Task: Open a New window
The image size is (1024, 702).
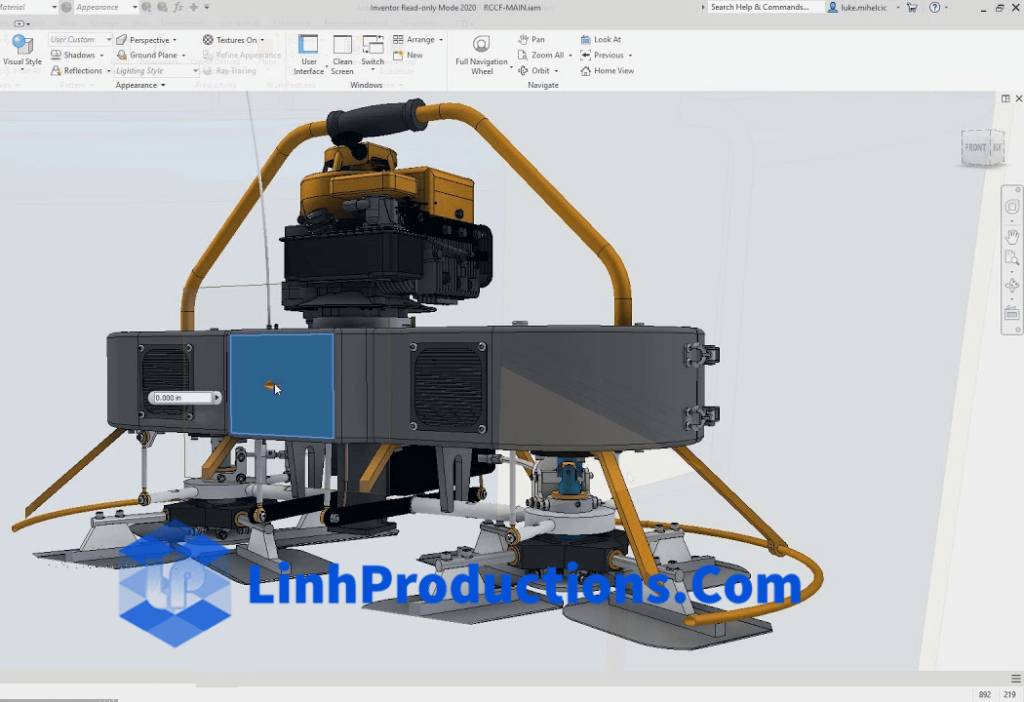Action: [408, 56]
